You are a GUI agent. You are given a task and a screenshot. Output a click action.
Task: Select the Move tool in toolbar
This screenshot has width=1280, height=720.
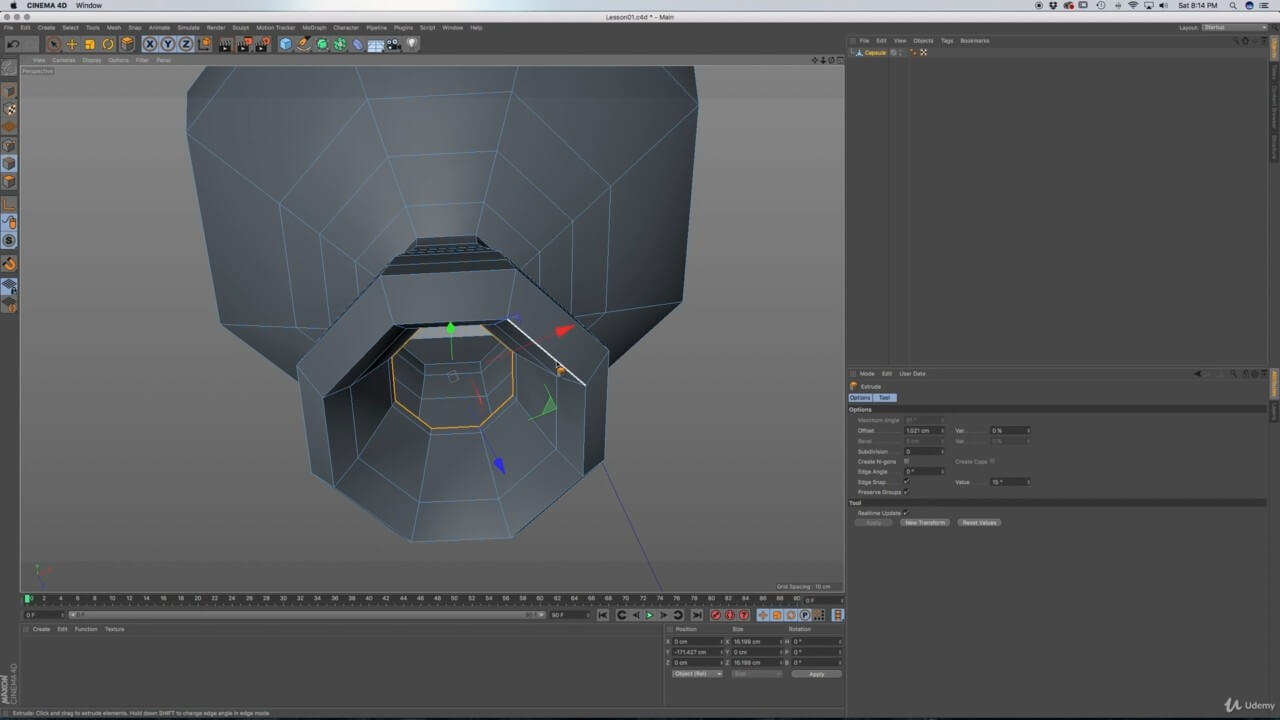tap(72, 44)
